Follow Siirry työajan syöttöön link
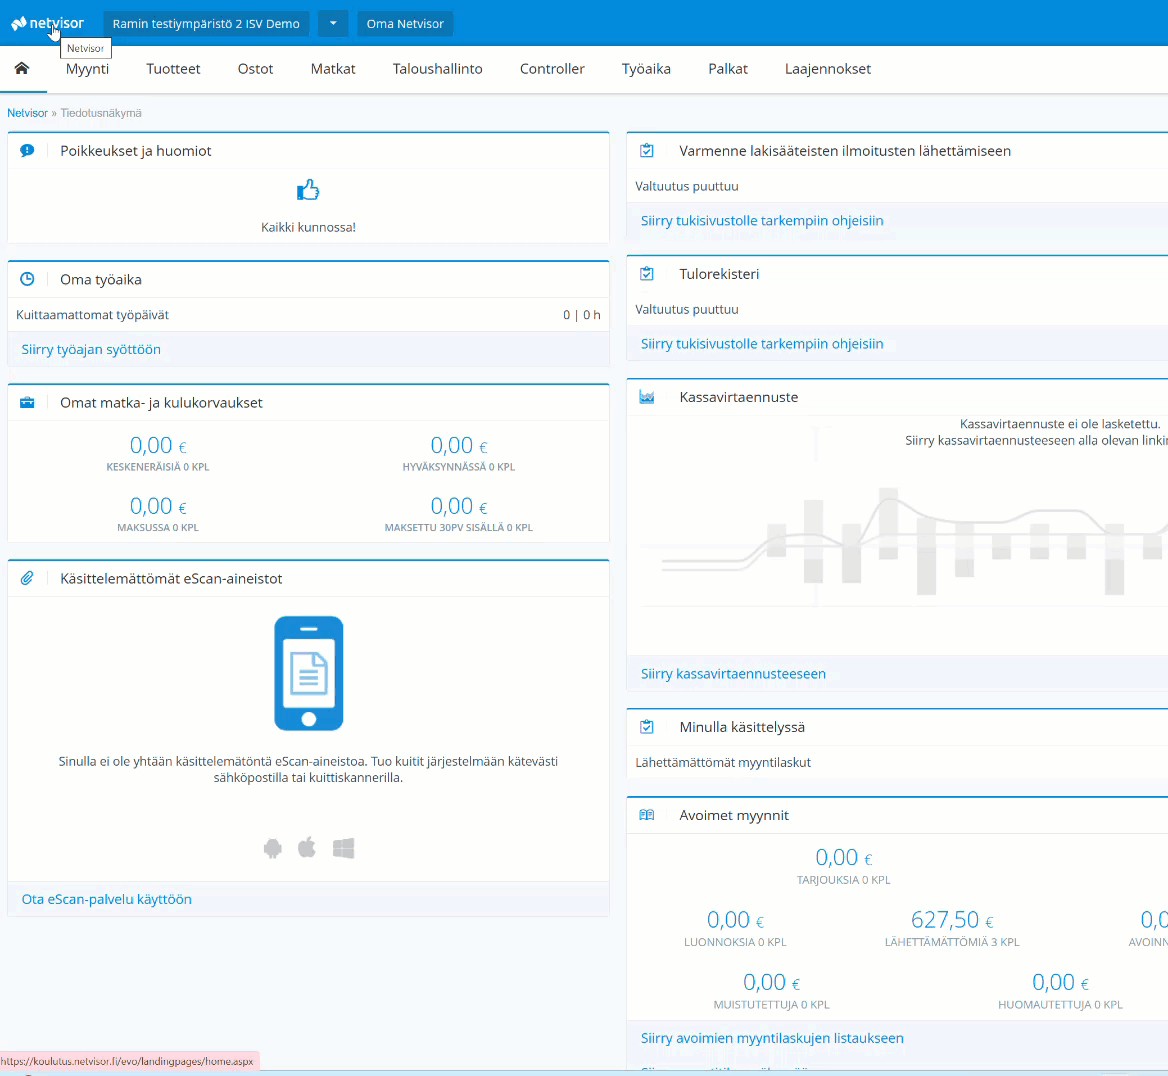This screenshot has width=1168, height=1076. tap(91, 349)
